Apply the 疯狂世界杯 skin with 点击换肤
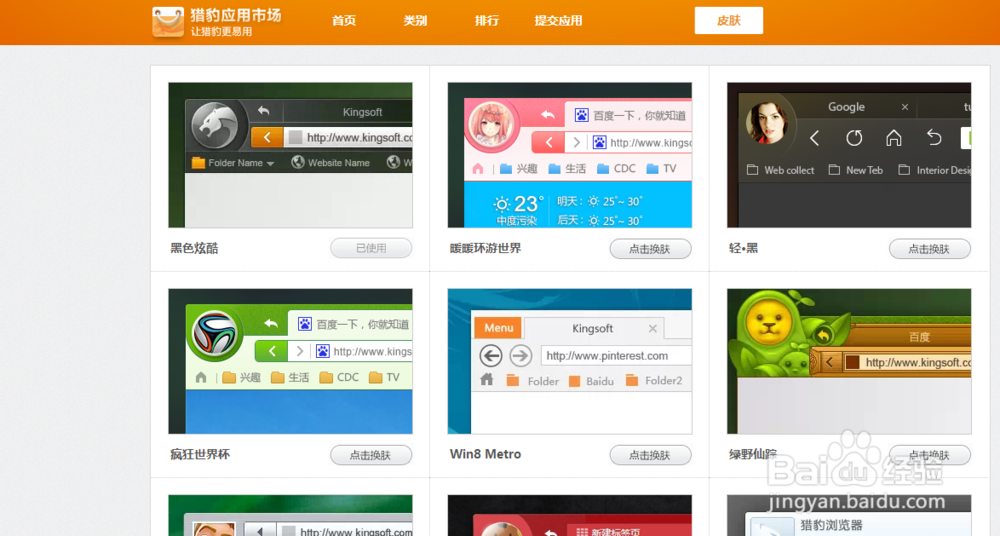This screenshot has width=1000, height=536. click(x=371, y=455)
